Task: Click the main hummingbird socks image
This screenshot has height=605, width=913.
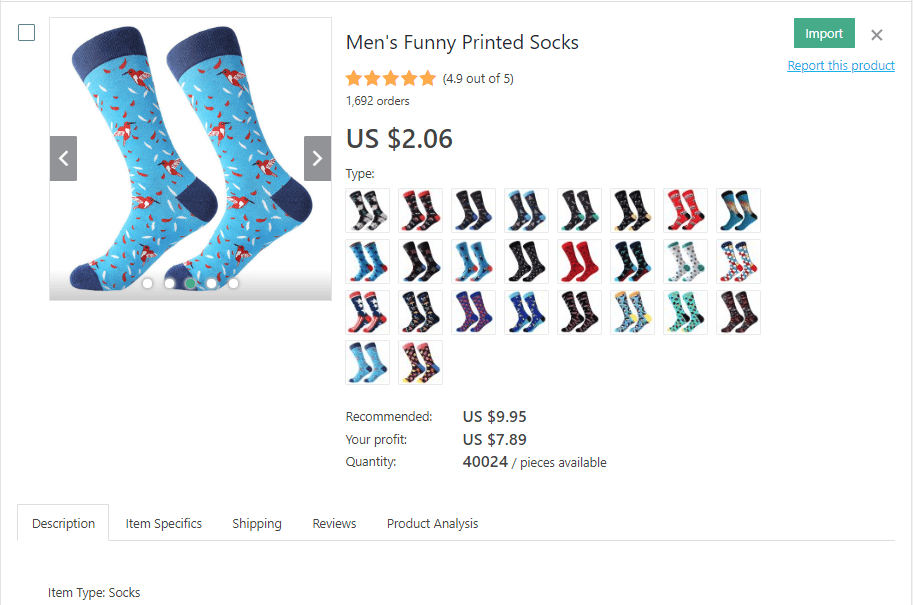Action: click(190, 150)
